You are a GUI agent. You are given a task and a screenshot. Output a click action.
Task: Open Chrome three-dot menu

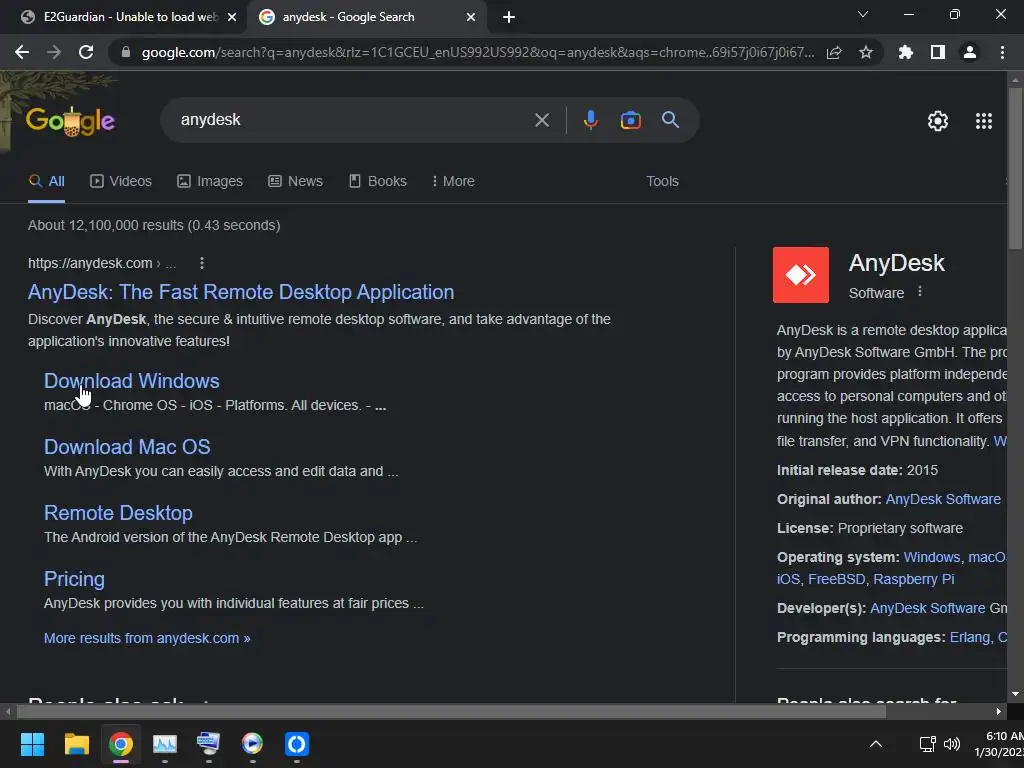[1002, 52]
